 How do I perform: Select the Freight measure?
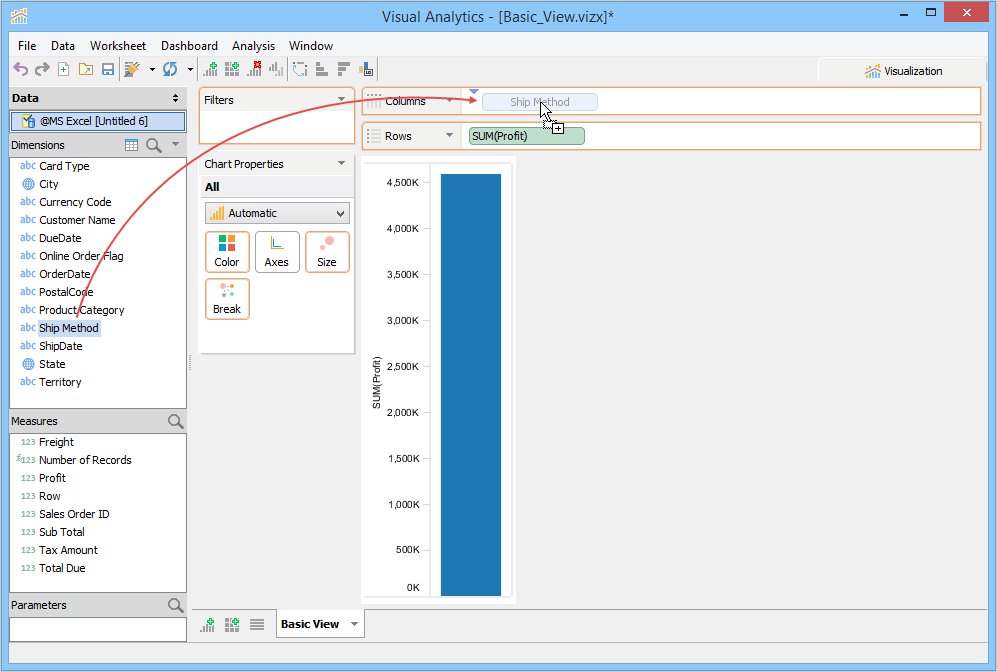(56, 442)
